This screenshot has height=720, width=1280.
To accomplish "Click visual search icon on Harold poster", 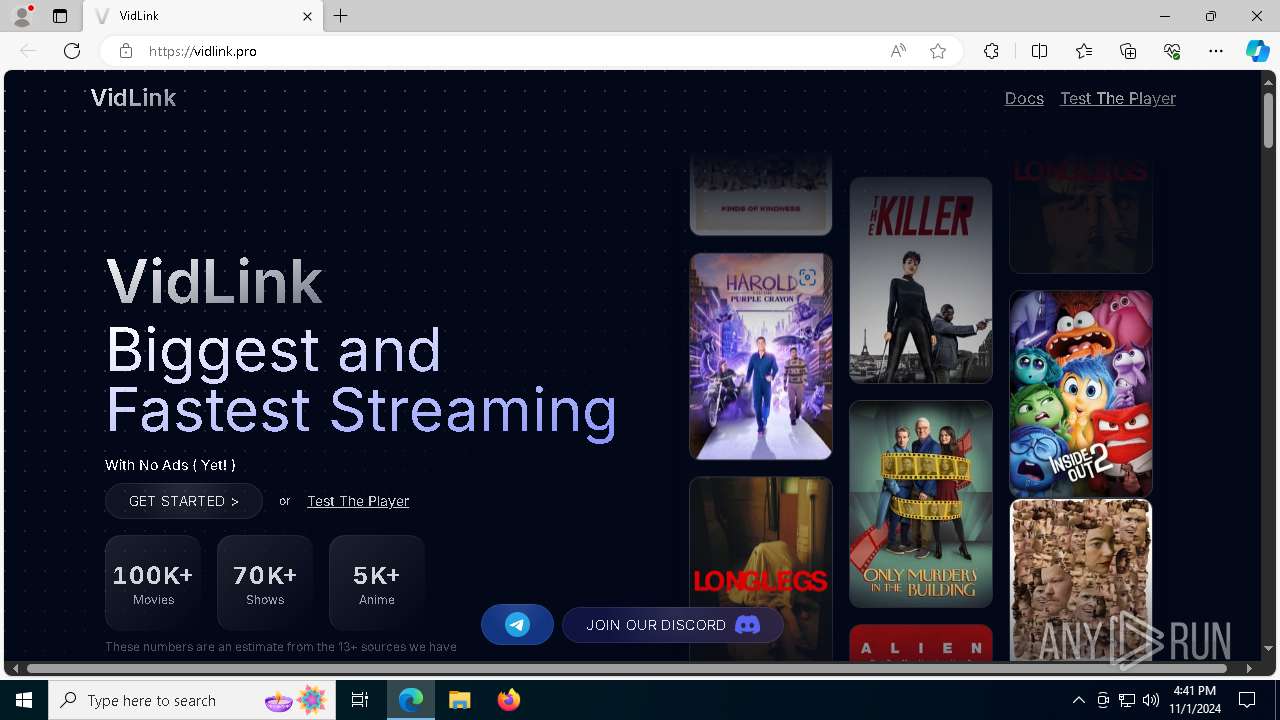I will coord(807,277).
